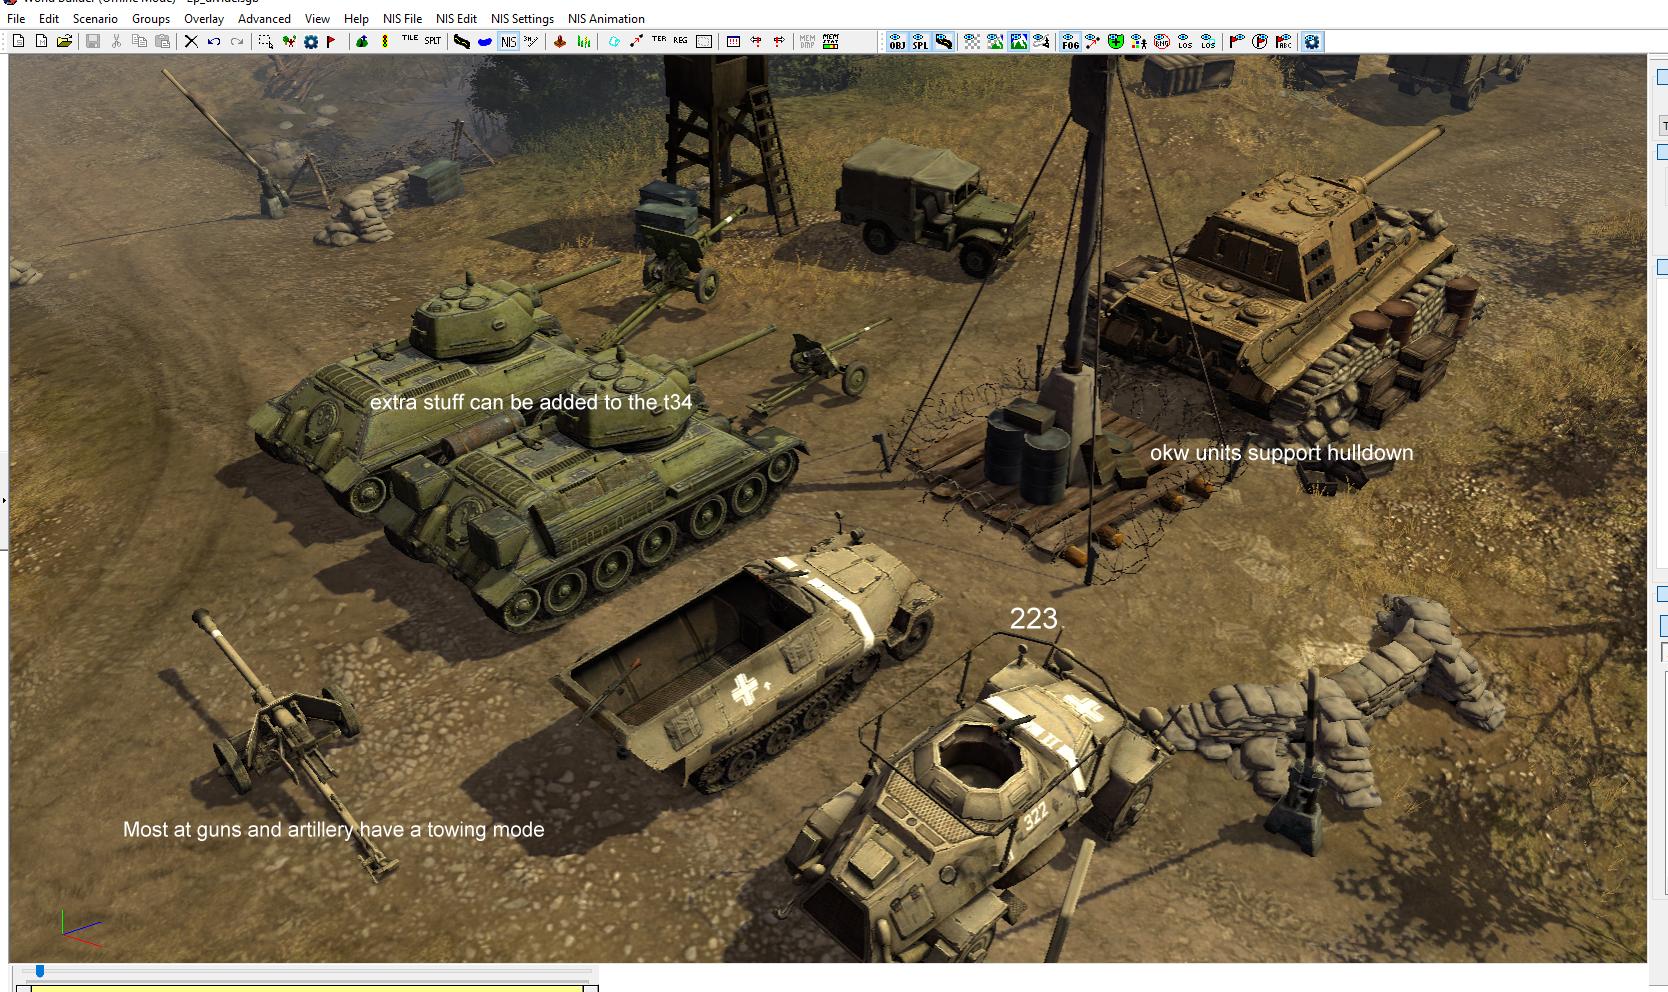Select the grass painting tool
This screenshot has height=992, width=1668.
[x=583, y=41]
